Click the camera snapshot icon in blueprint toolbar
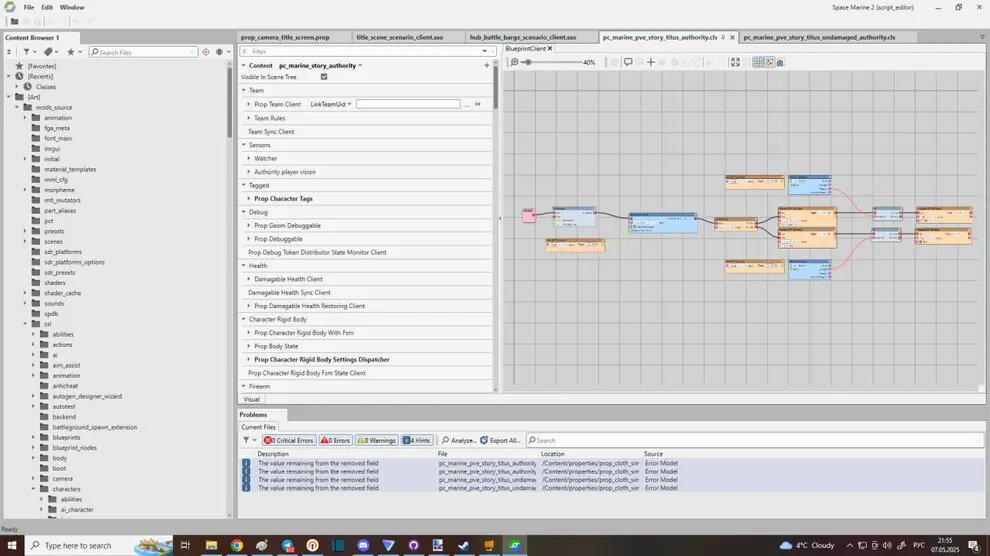Viewport: 990px width, 556px height. pyautogui.click(x=780, y=62)
